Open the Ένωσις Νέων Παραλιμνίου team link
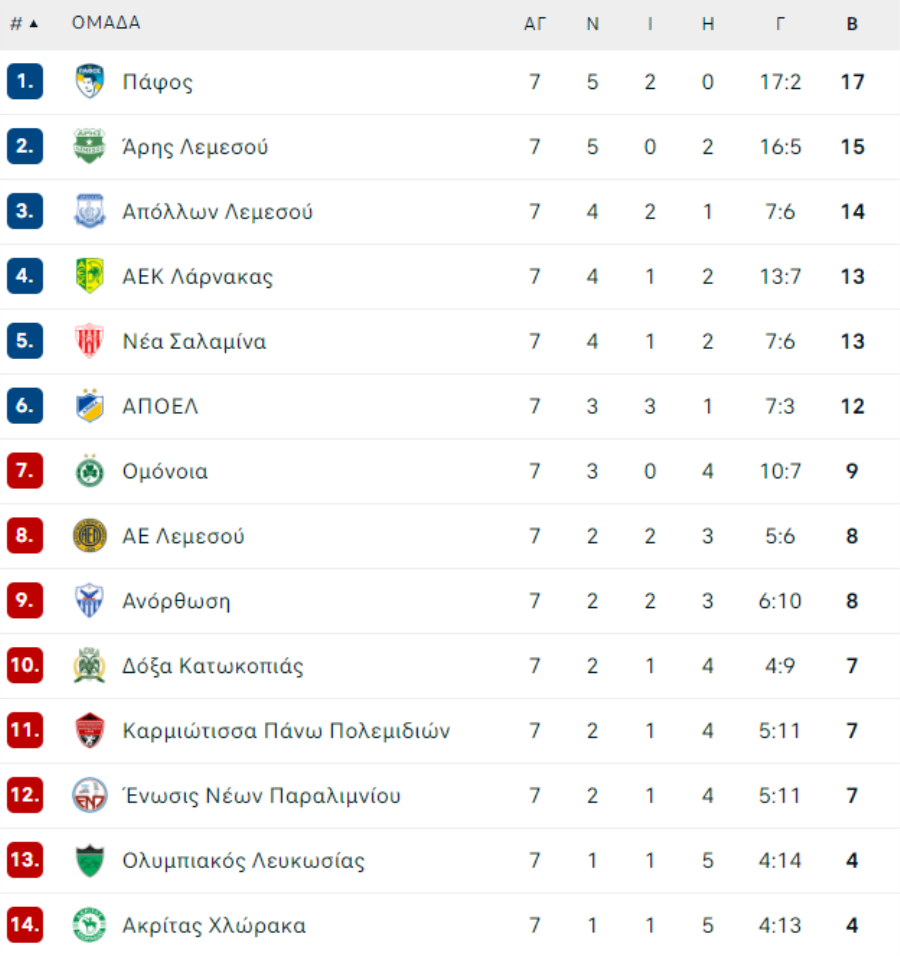 point(262,796)
